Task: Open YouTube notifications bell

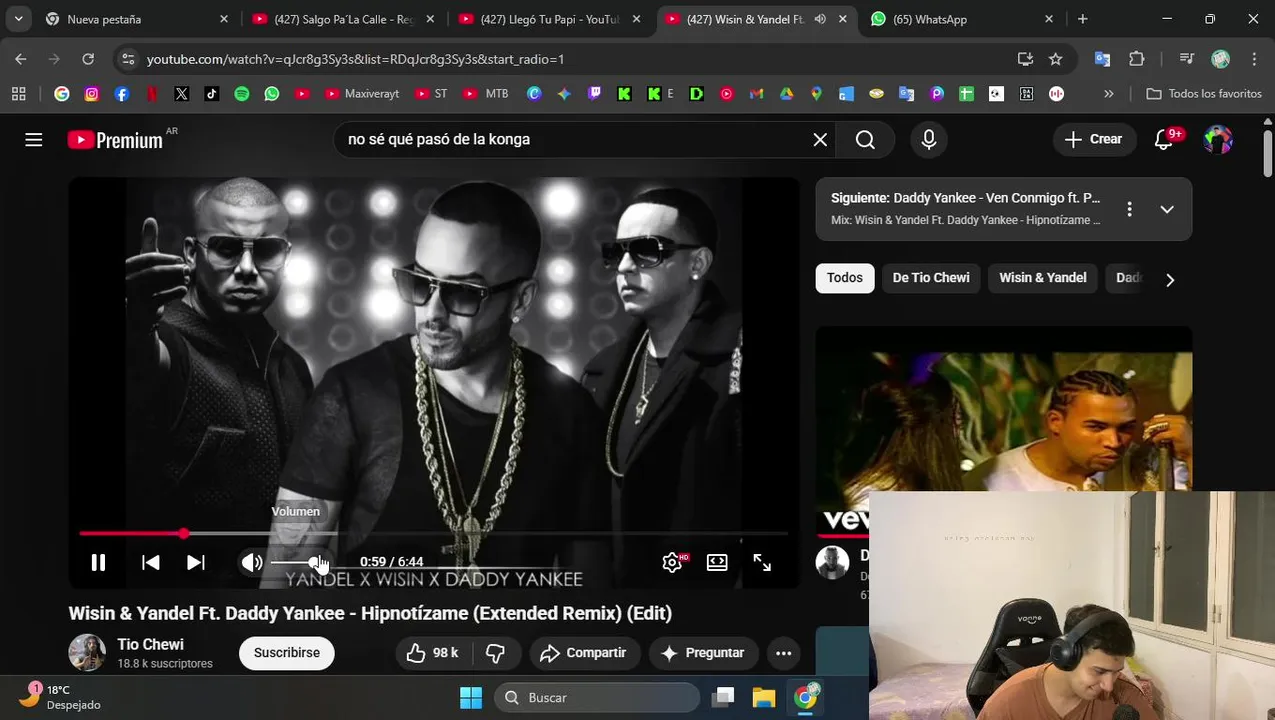Action: pyautogui.click(x=1164, y=139)
